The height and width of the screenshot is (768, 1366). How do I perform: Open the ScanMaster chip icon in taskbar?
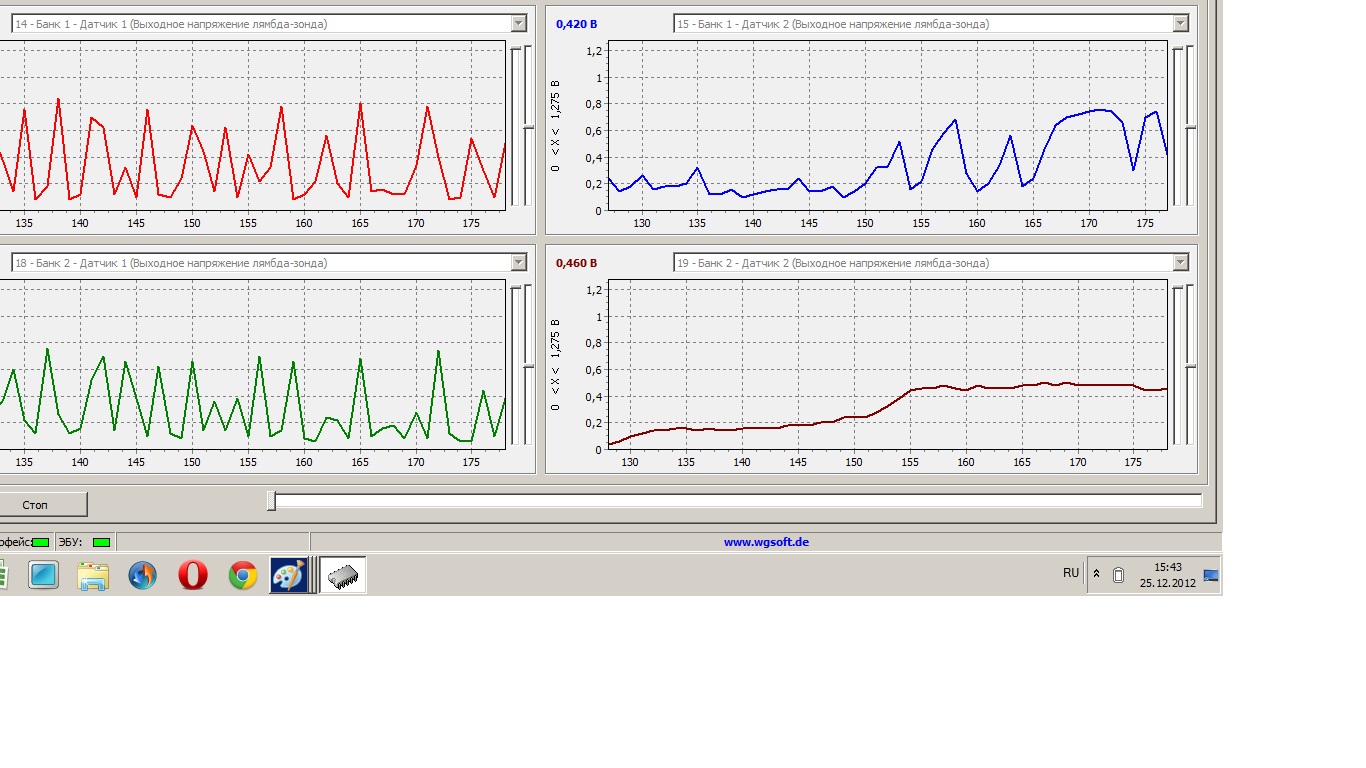tap(343, 575)
